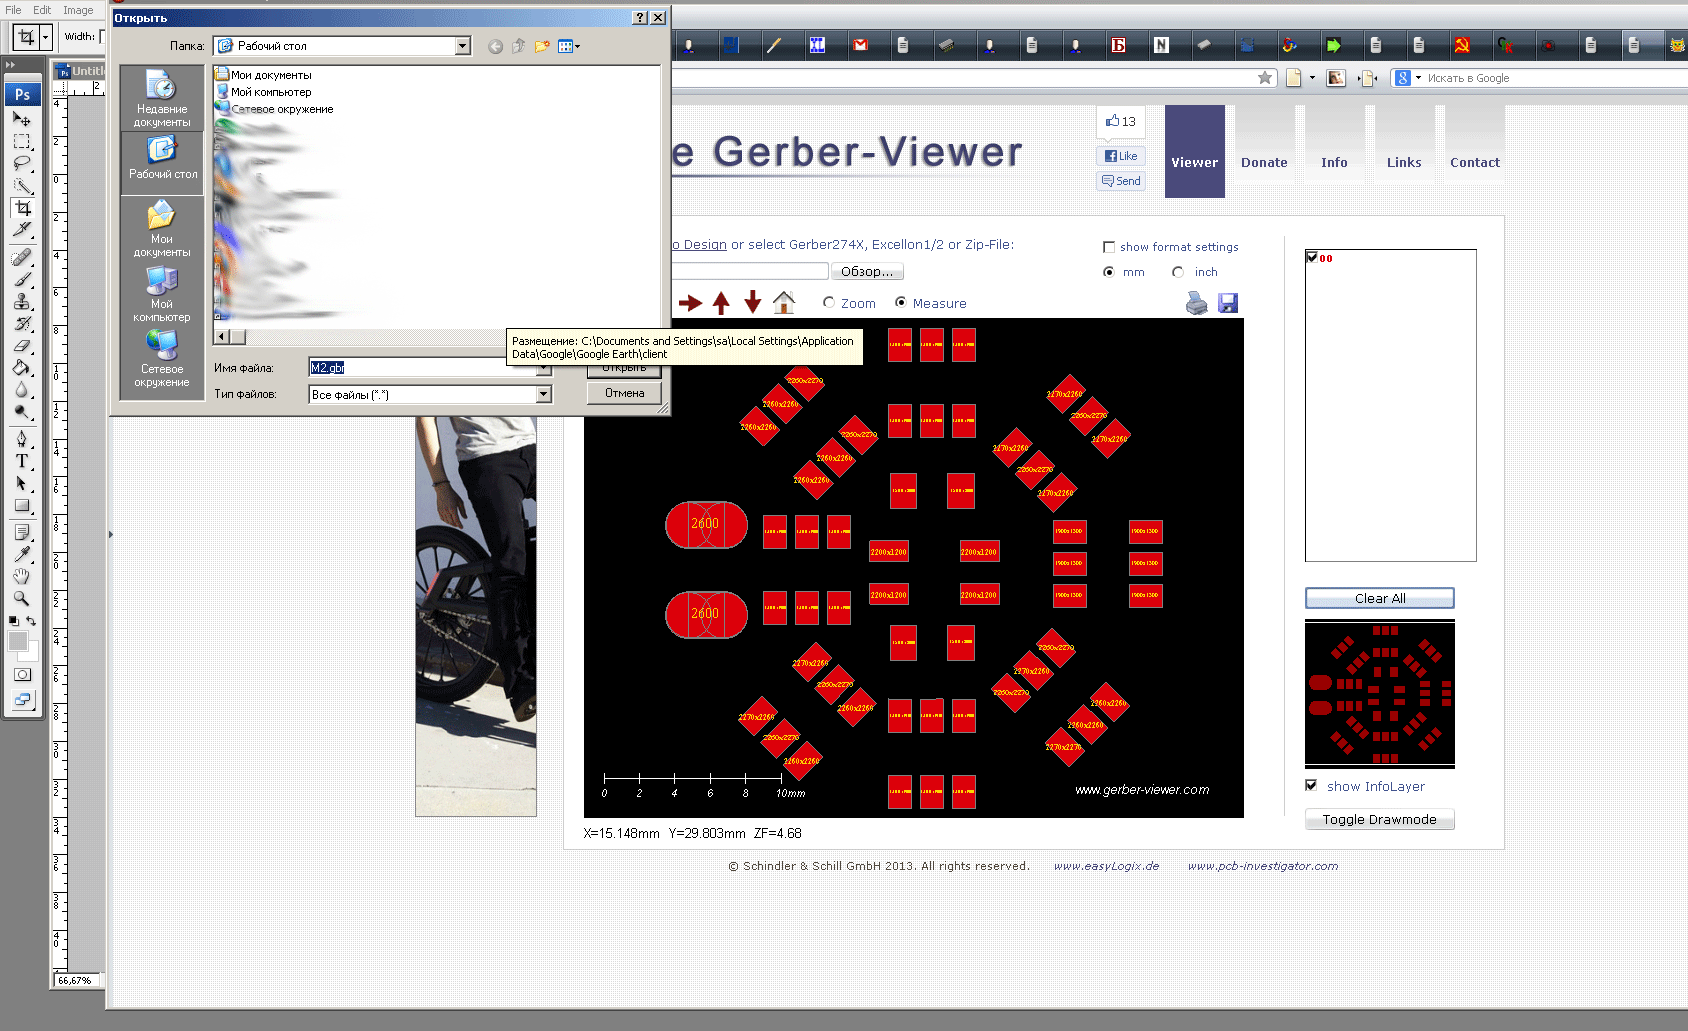The image size is (1688, 1031).
Task: Pan view down with red arrow
Action: click(x=753, y=302)
